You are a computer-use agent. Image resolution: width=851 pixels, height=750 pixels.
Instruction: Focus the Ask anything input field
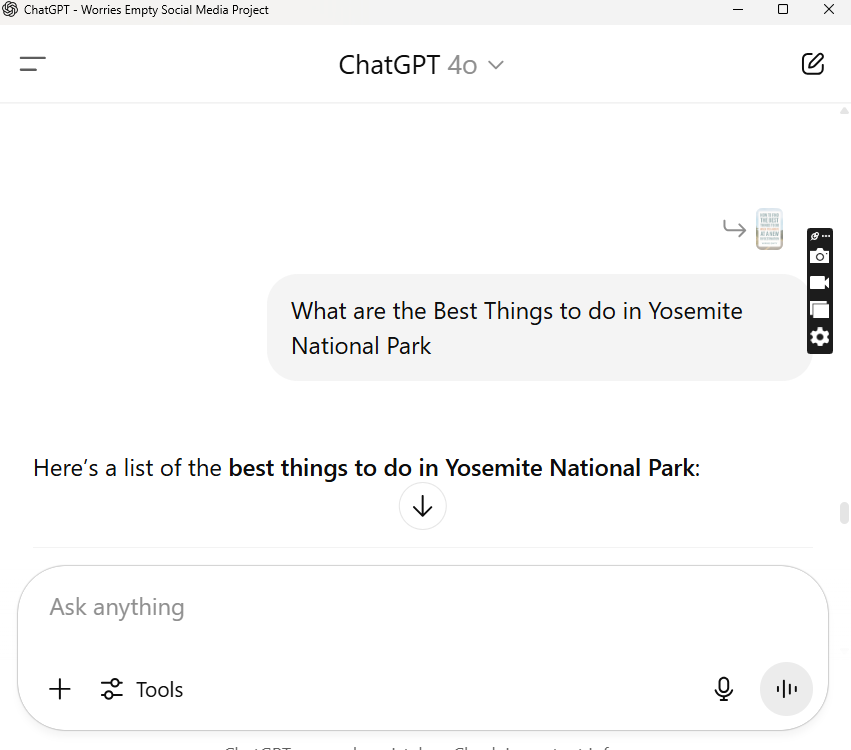(x=423, y=607)
